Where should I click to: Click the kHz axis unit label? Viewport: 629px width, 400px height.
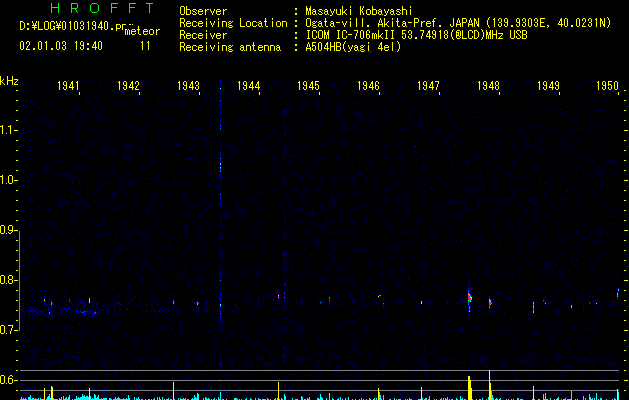click(x=9, y=81)
